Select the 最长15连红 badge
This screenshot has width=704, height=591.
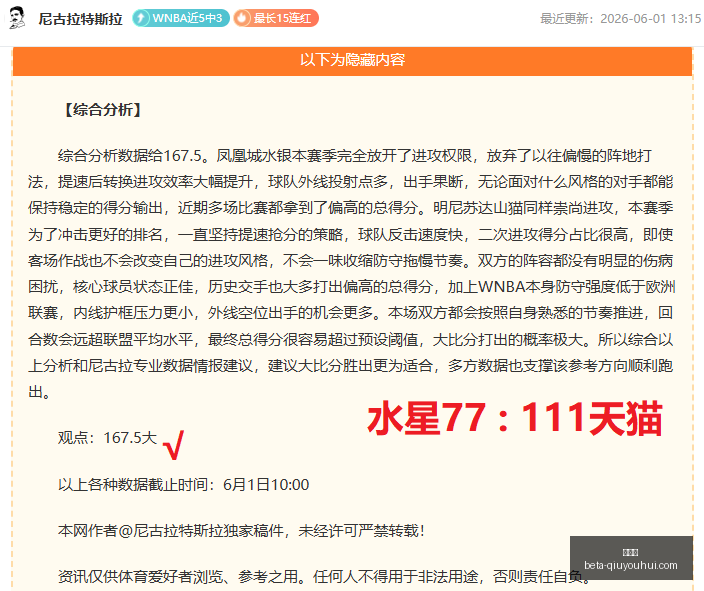[276, 18]
